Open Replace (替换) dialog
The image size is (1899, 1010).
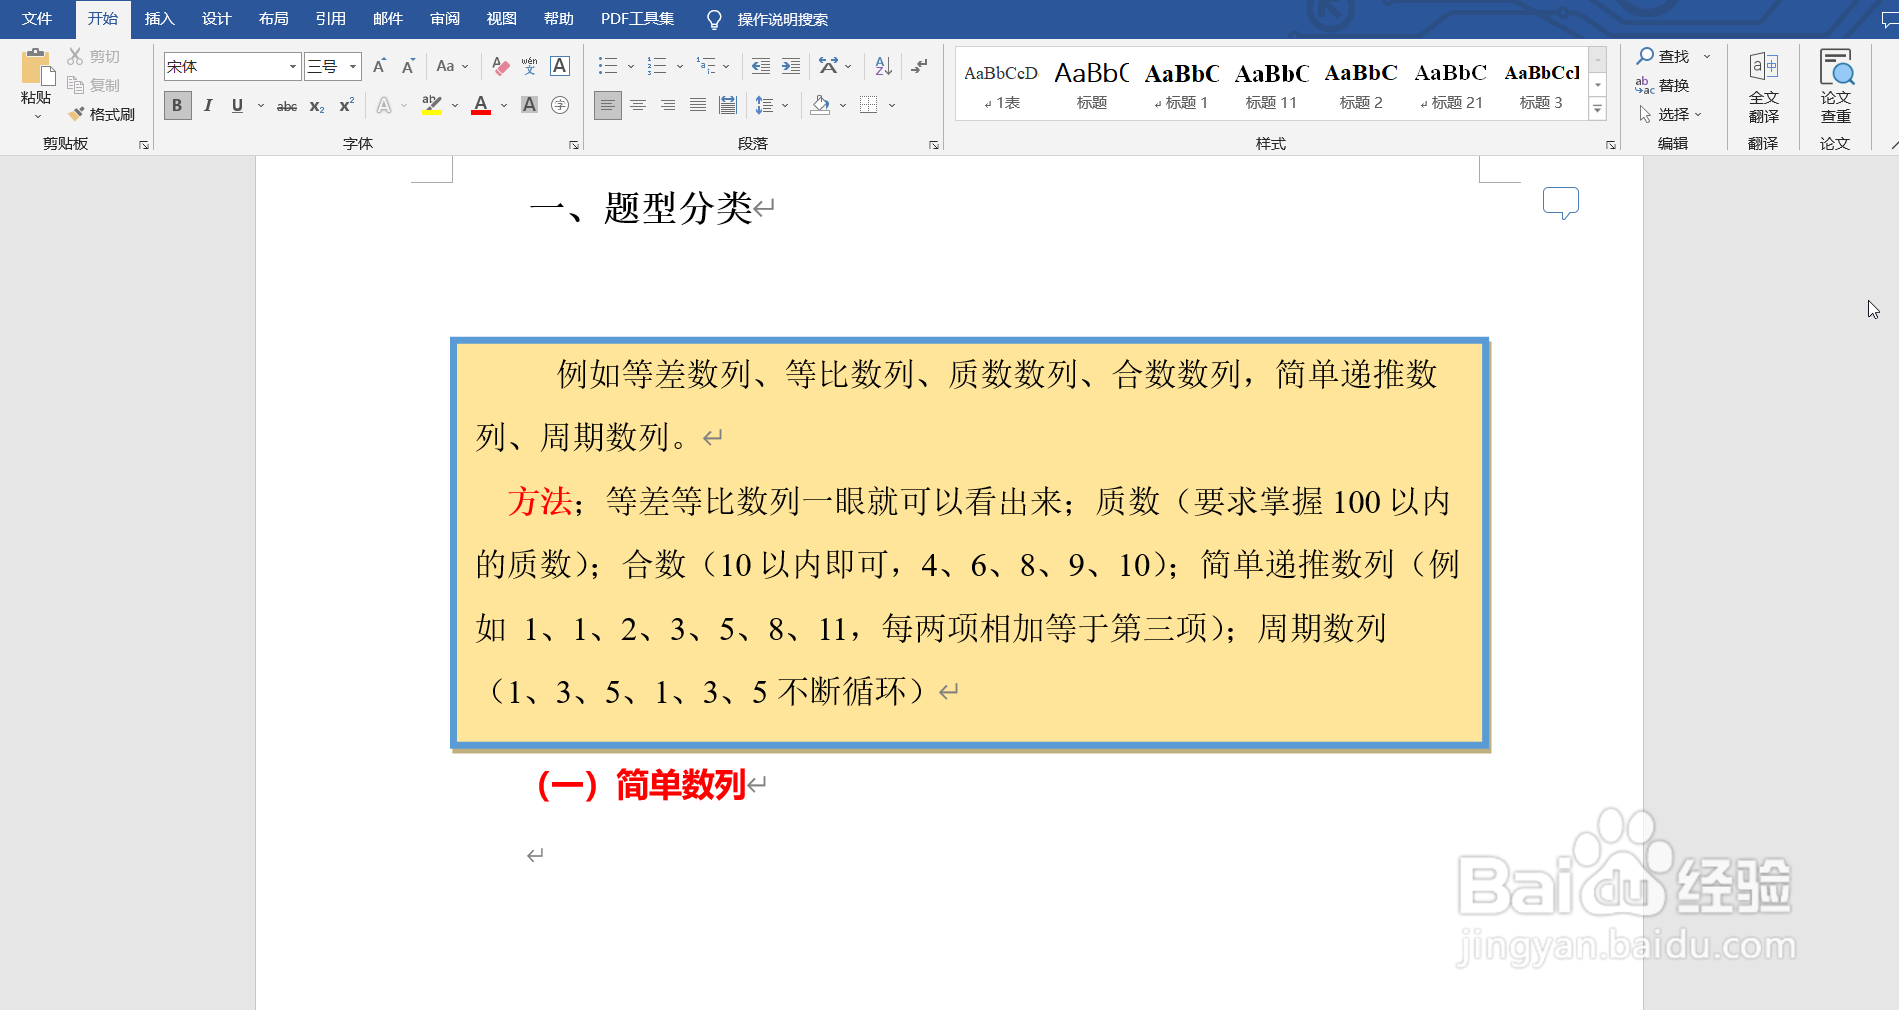click(1662, 86)
